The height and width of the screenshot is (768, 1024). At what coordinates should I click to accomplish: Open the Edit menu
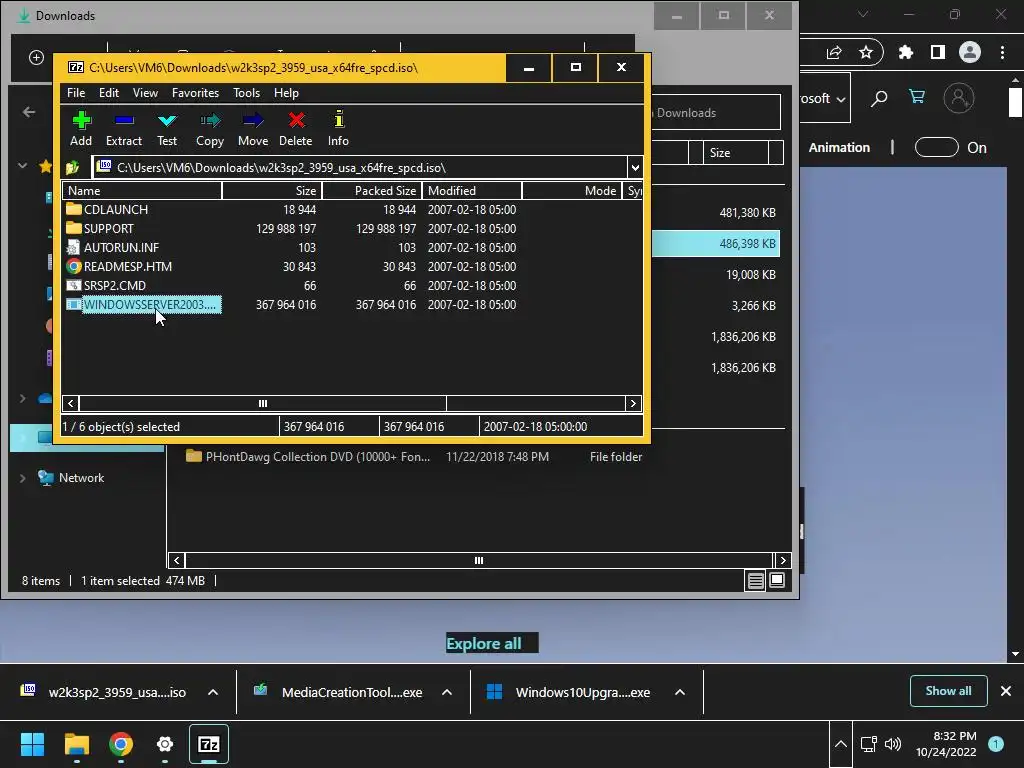(108, 93)
